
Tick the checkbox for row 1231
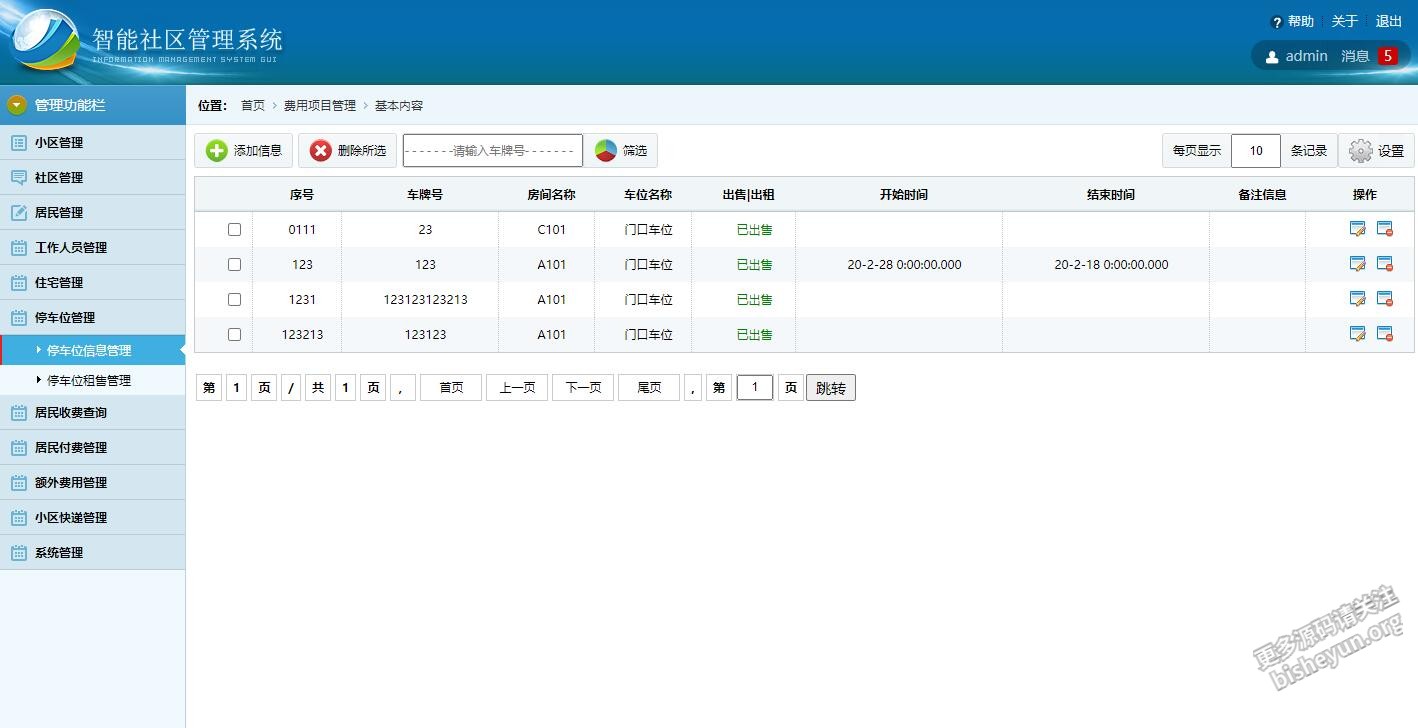tap(234, 299)
